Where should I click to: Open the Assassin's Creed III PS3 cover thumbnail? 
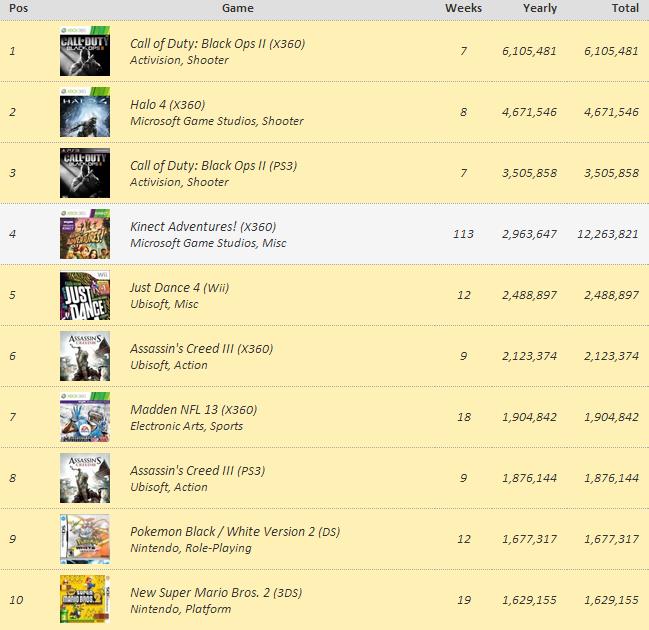coord(85,478)
